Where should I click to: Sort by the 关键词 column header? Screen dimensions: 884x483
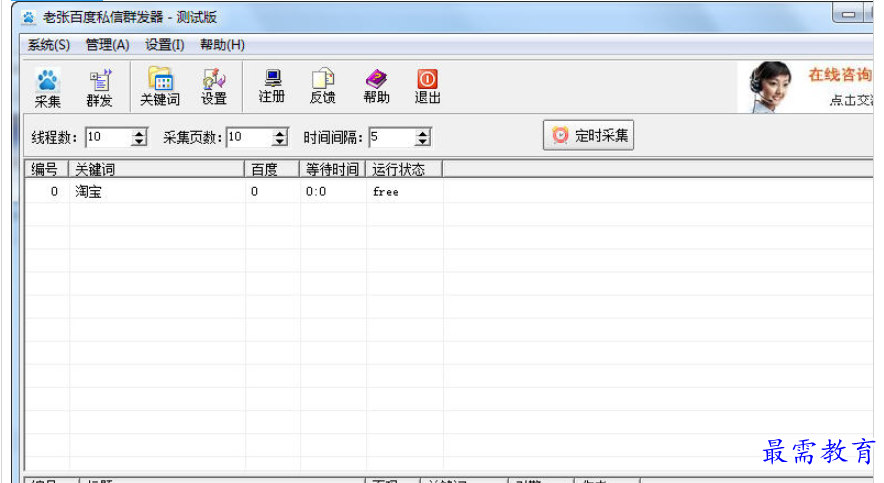pos(156,169)
